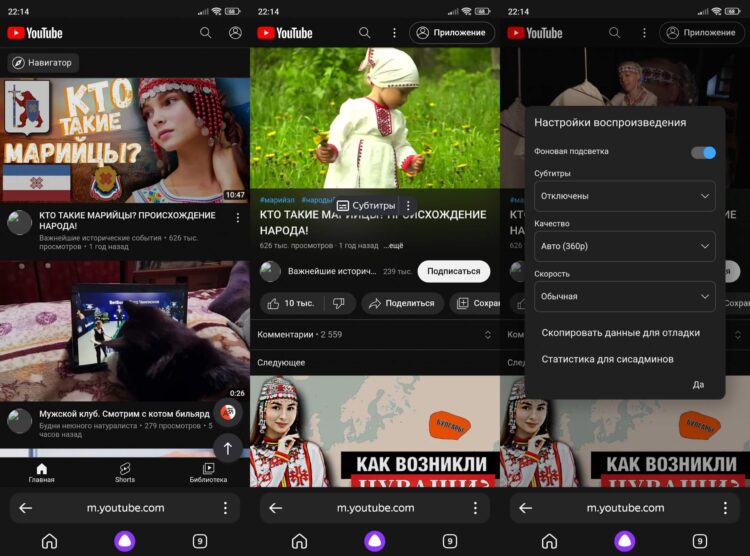The height and width of the screenshot is (556, 750).
Task: Tap the search icon in the right screen
Action: (615, 33)
